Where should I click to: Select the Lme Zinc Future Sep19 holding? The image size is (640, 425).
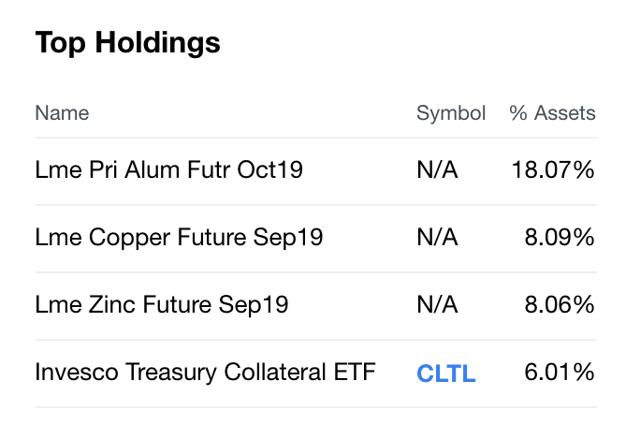coord(161,305)
